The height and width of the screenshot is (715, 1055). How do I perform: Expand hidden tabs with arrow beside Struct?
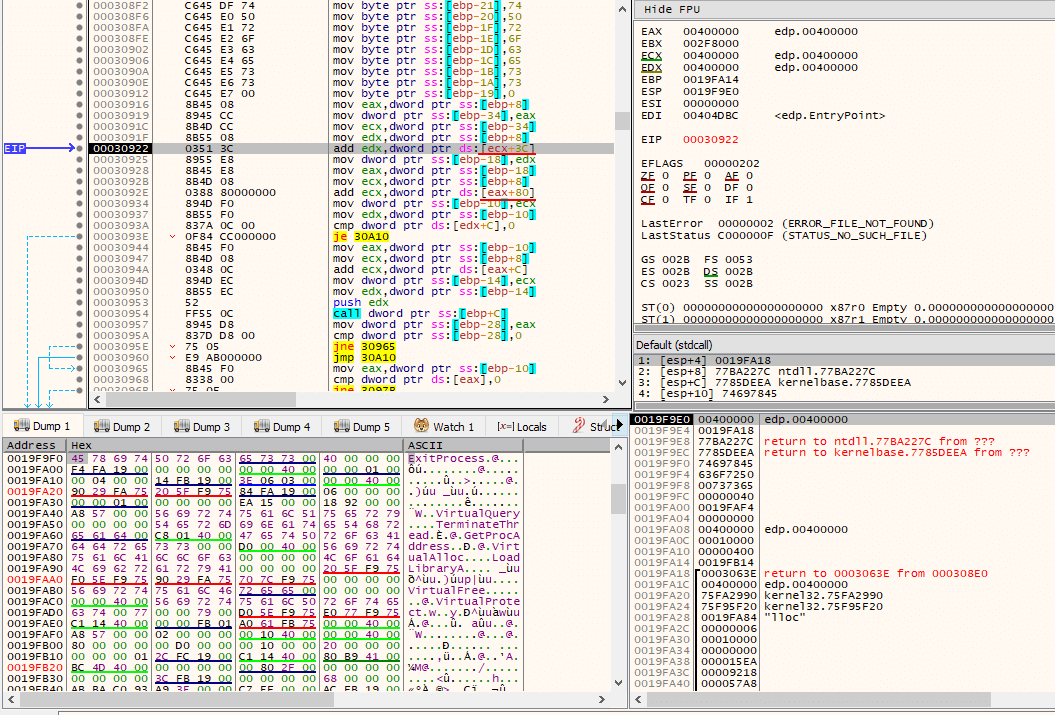[620, 425]
